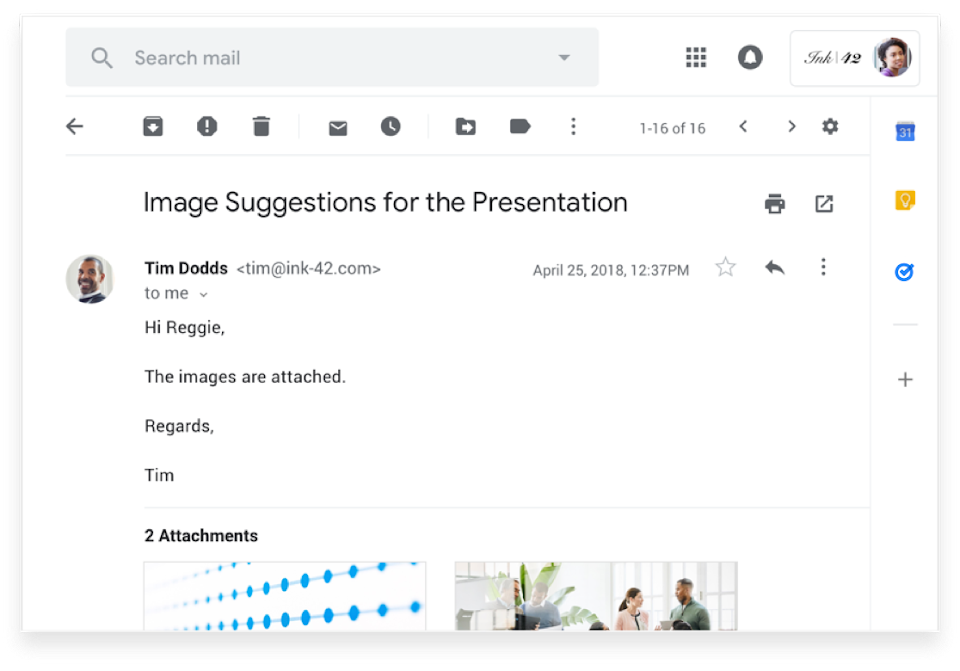Open Gmail notifications bell

[751, 57]
